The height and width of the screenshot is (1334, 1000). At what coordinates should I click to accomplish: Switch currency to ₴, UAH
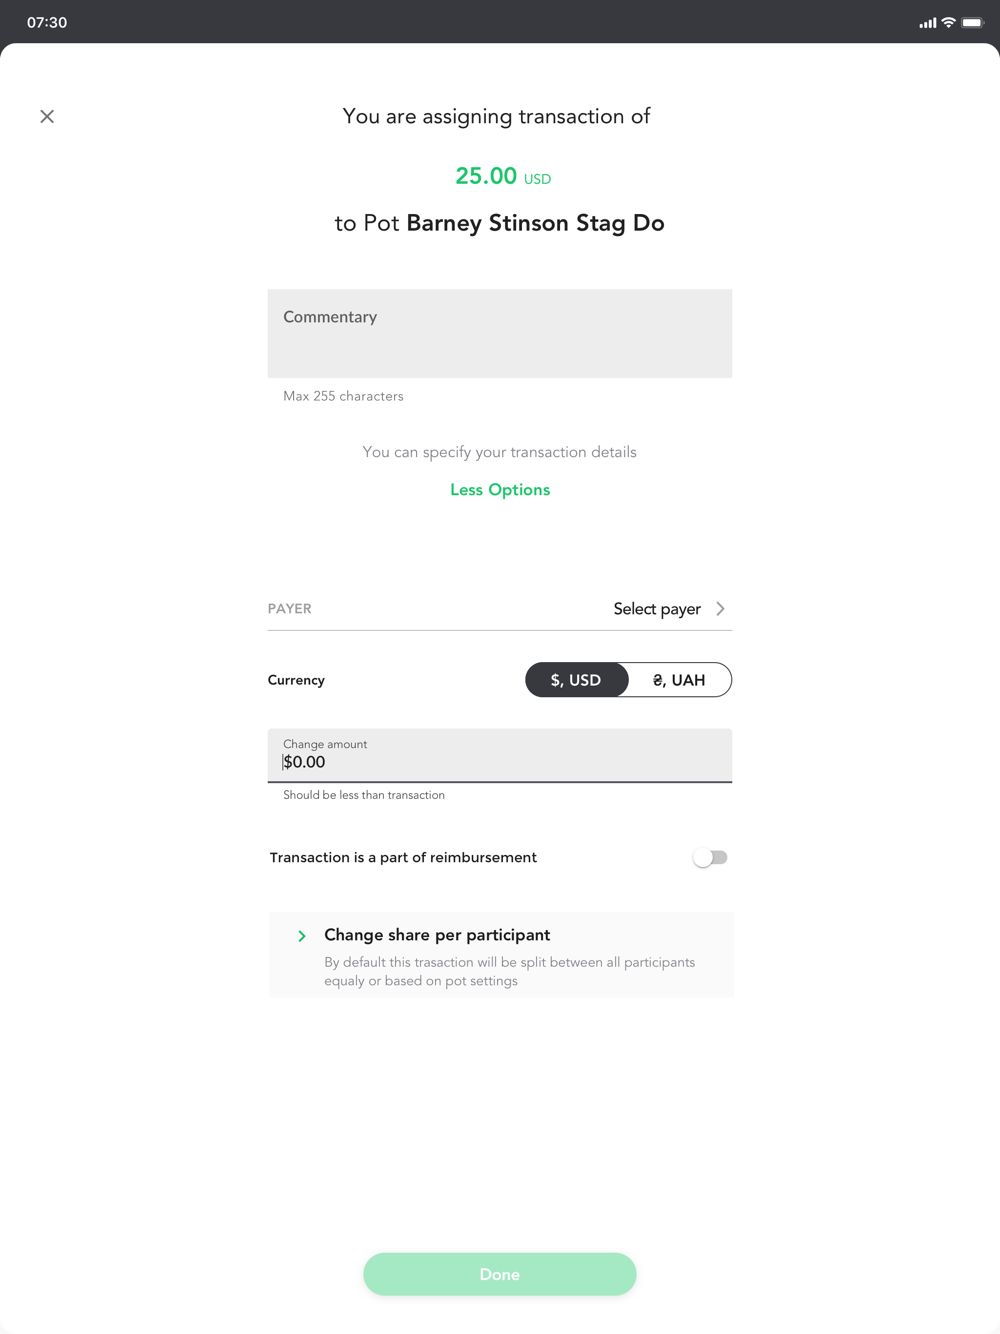pos(680,680)
